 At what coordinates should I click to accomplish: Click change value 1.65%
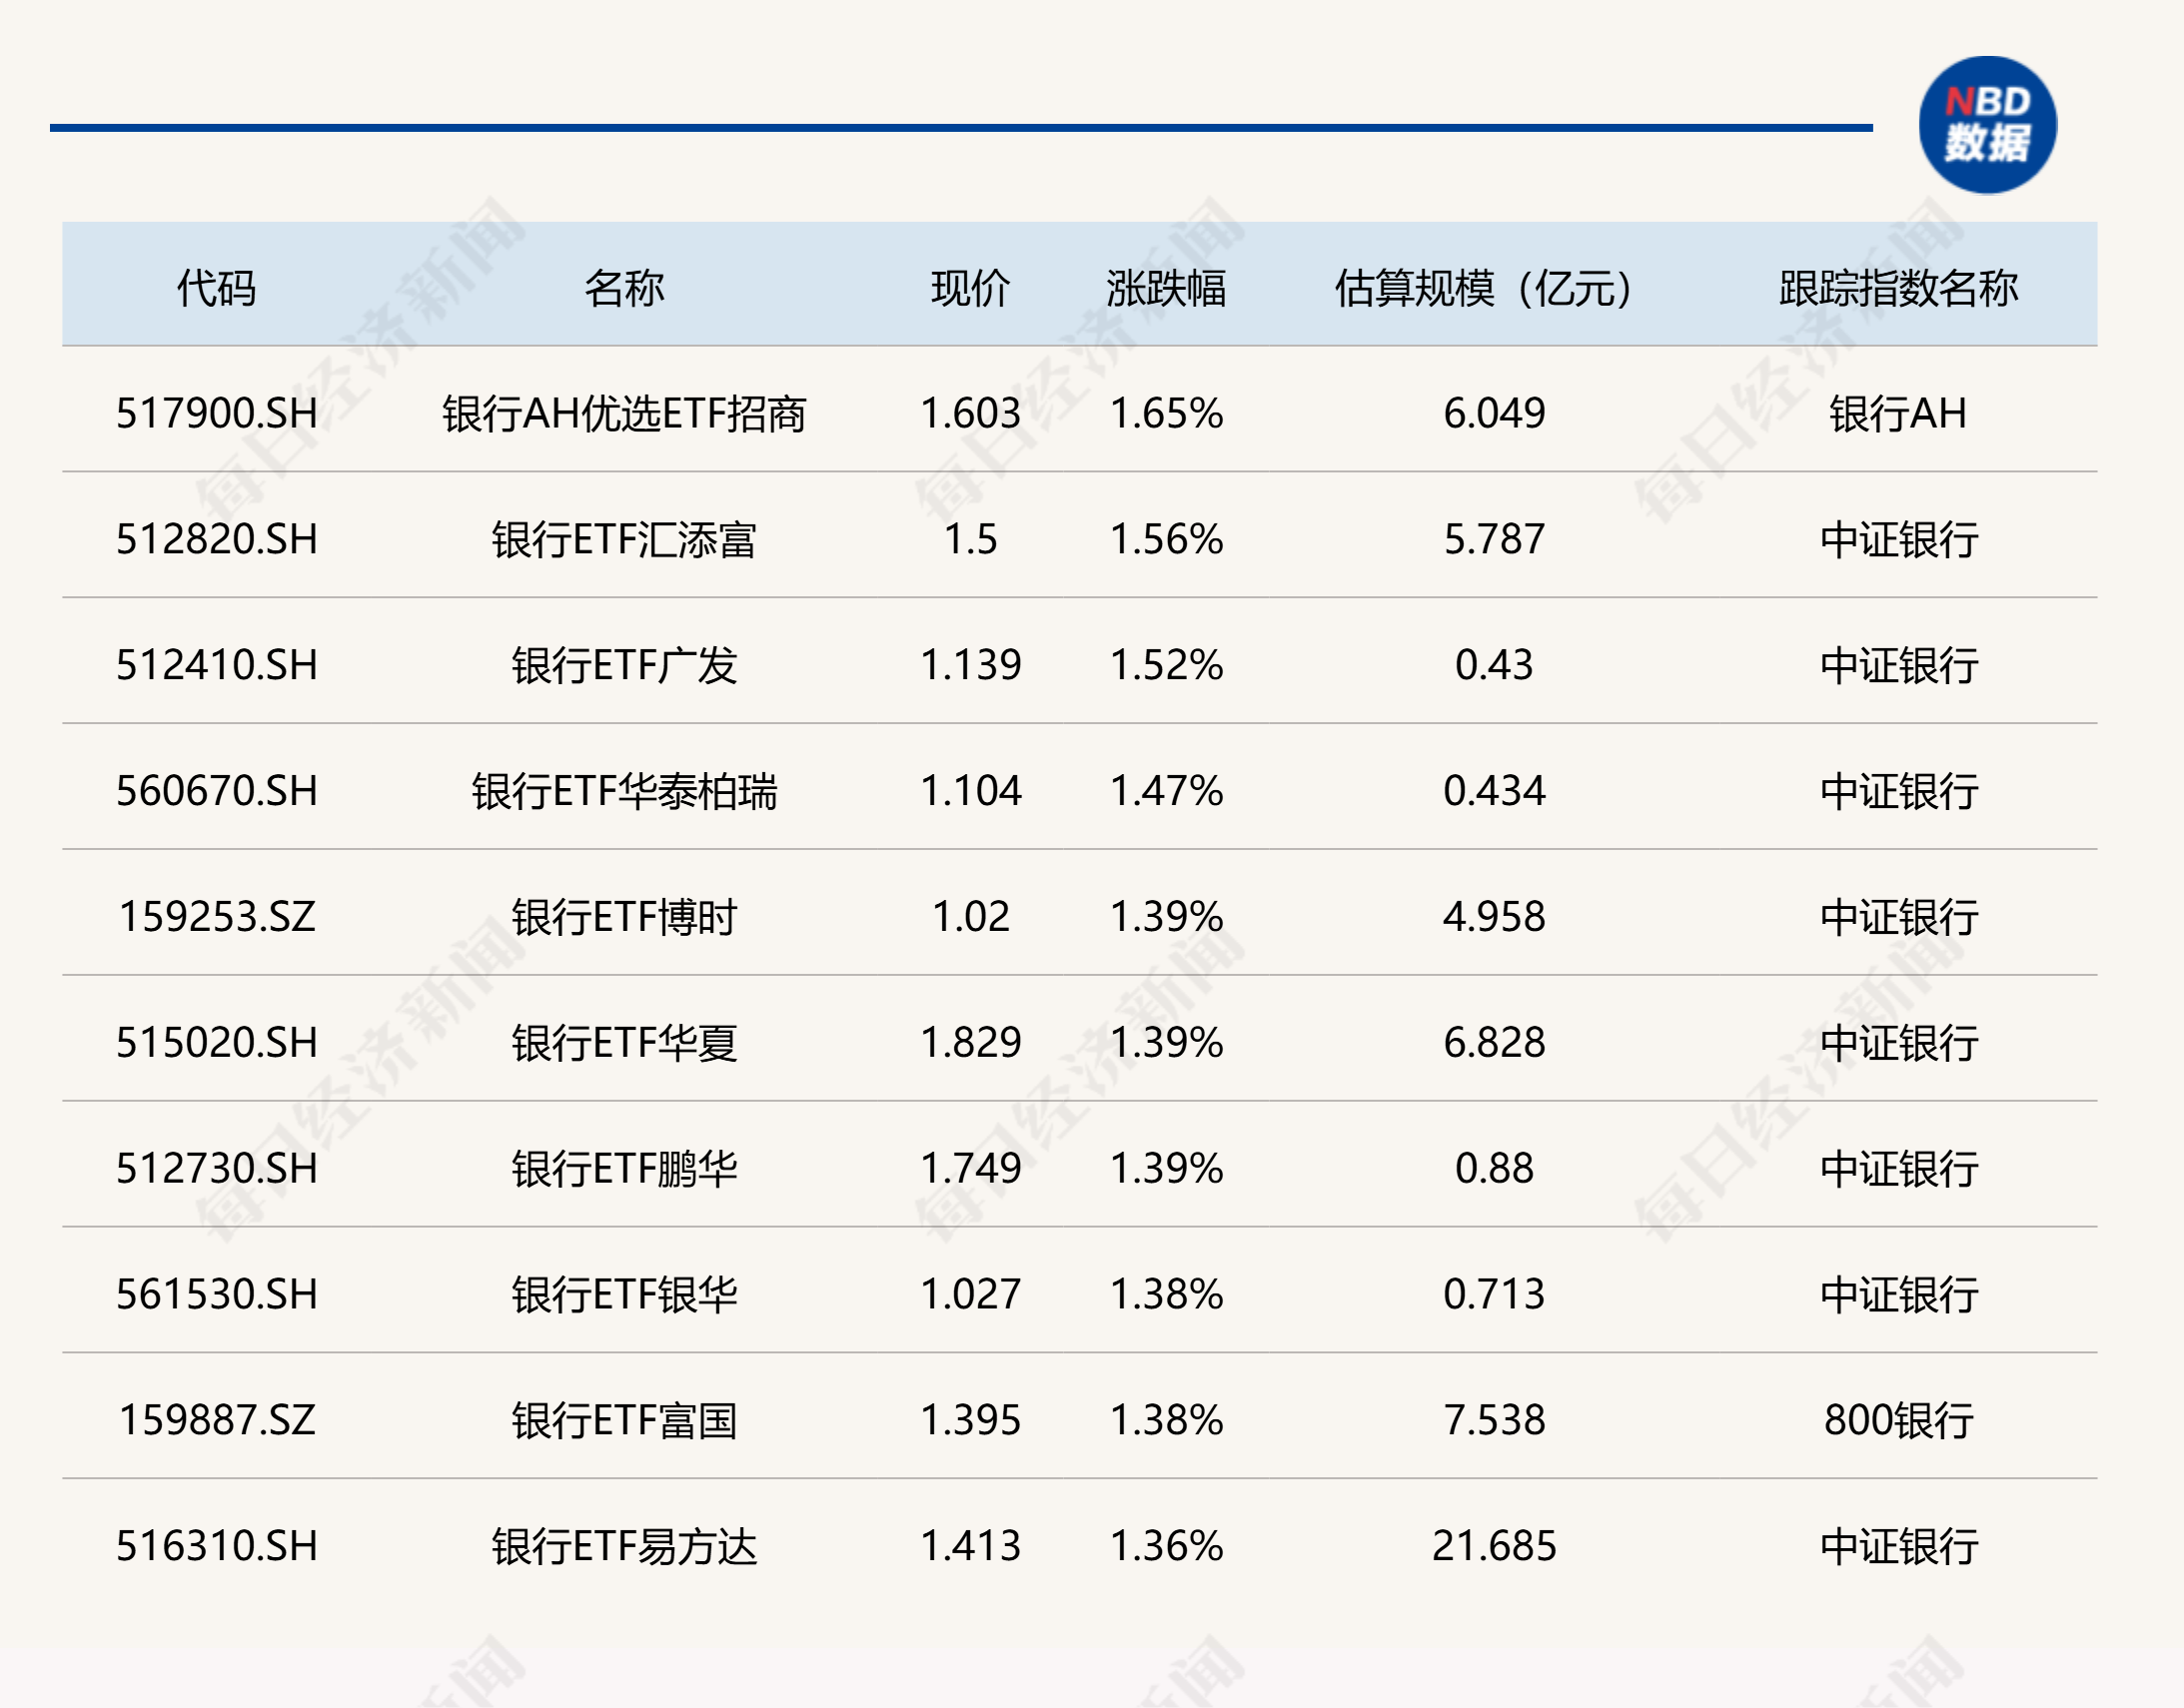[1166, 413]
